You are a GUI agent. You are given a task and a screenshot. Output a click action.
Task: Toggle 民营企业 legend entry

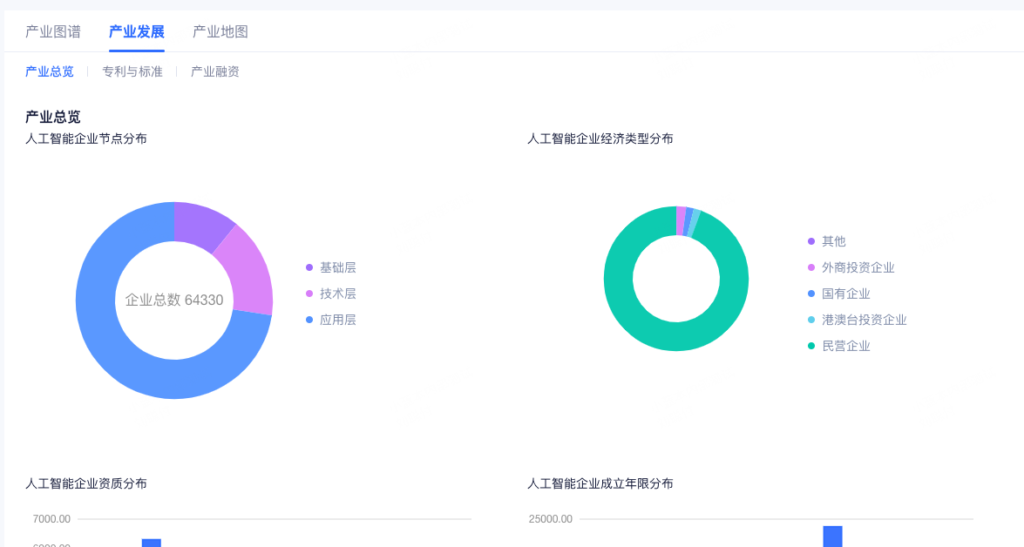(845, 346)
